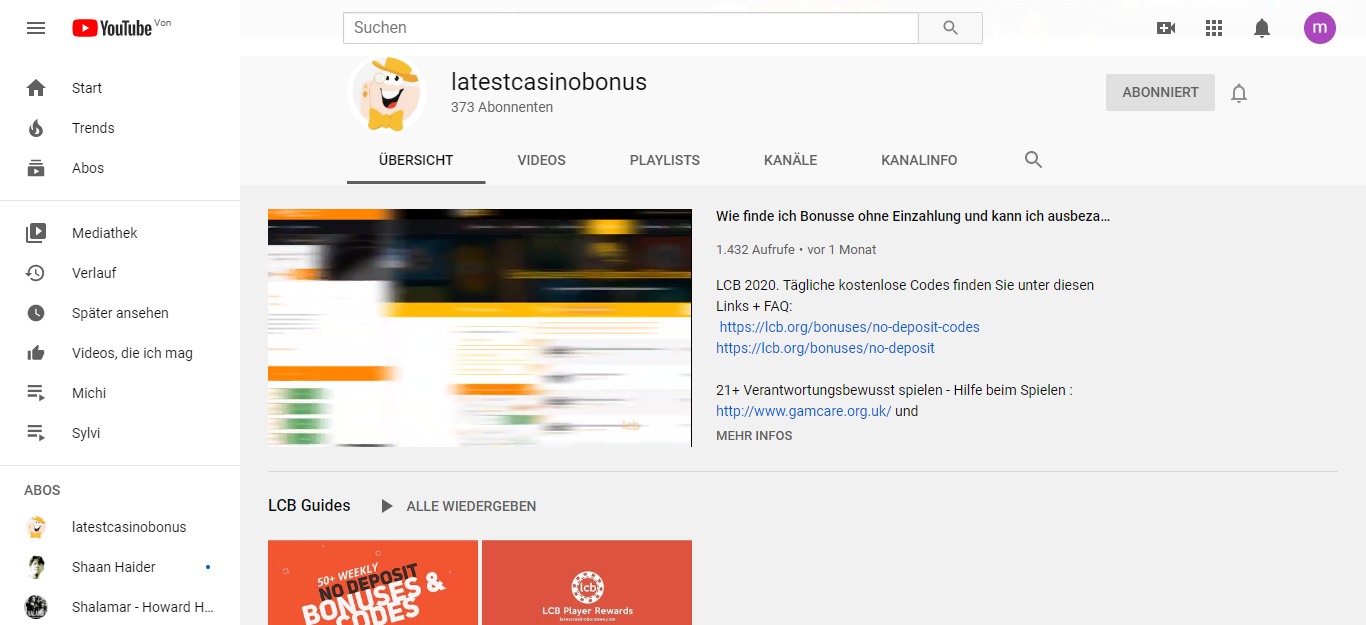
Task: Click the Abos subscriptions icon
Action: point(36,168)
